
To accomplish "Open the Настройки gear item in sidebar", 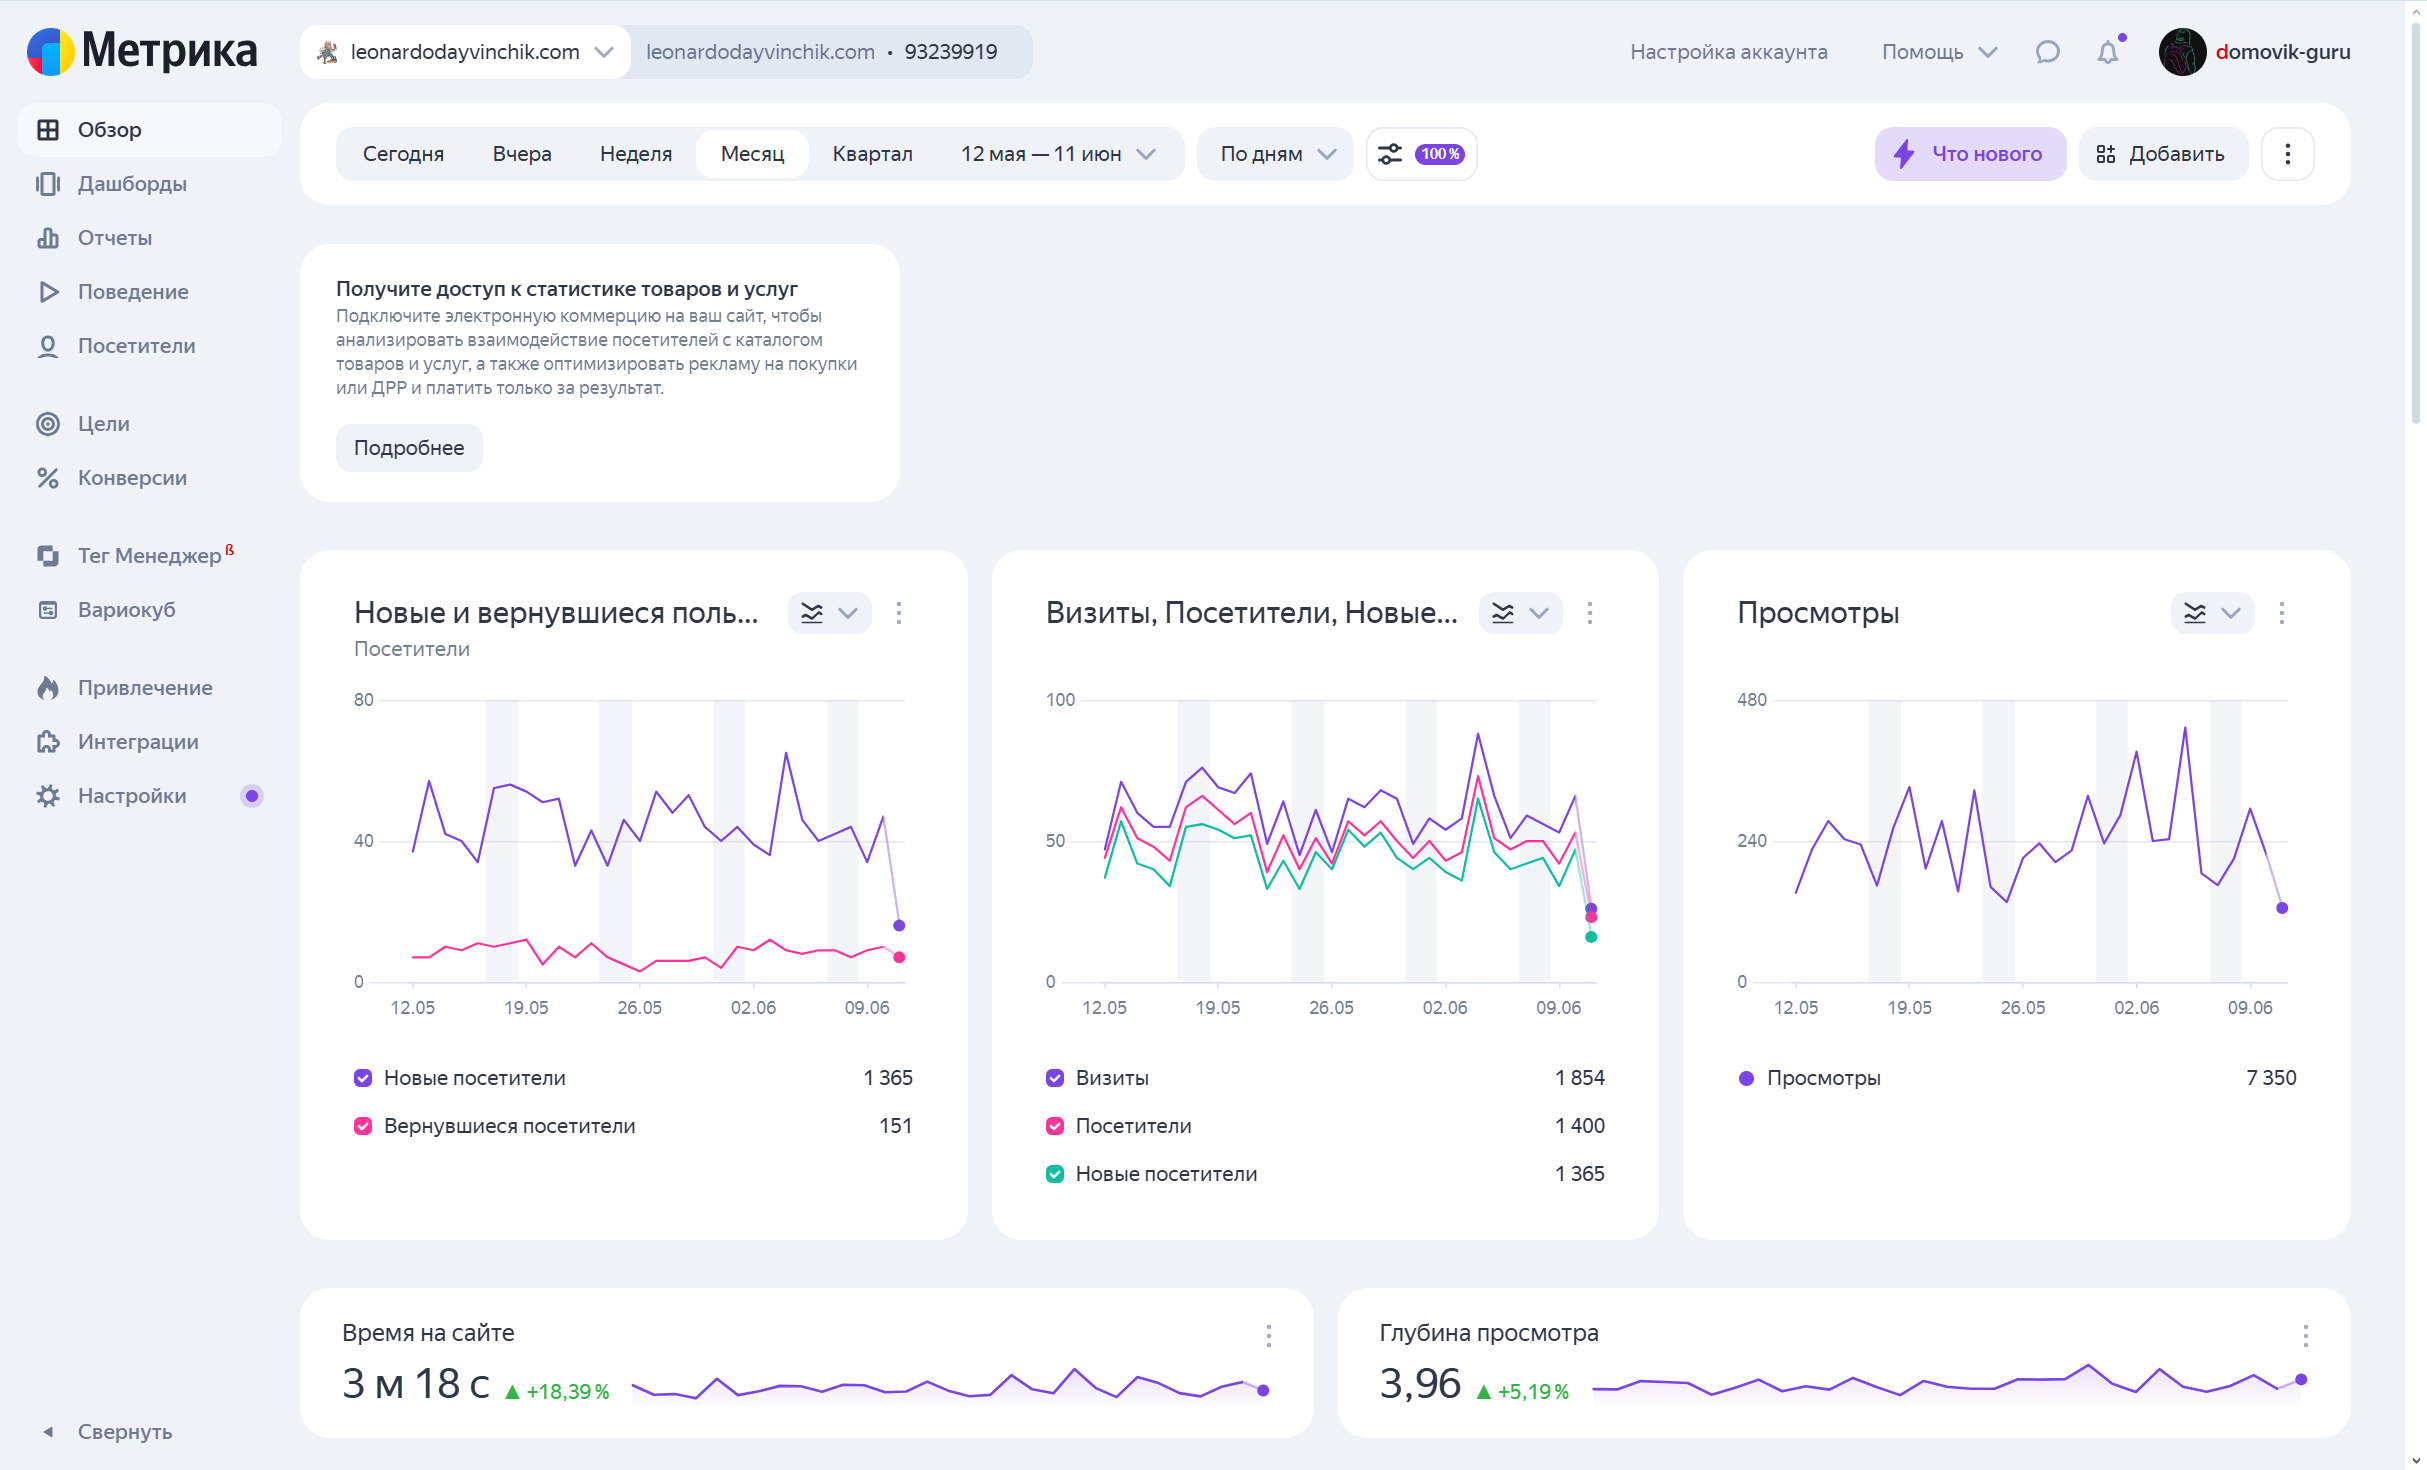I will [x=132, y=796].
